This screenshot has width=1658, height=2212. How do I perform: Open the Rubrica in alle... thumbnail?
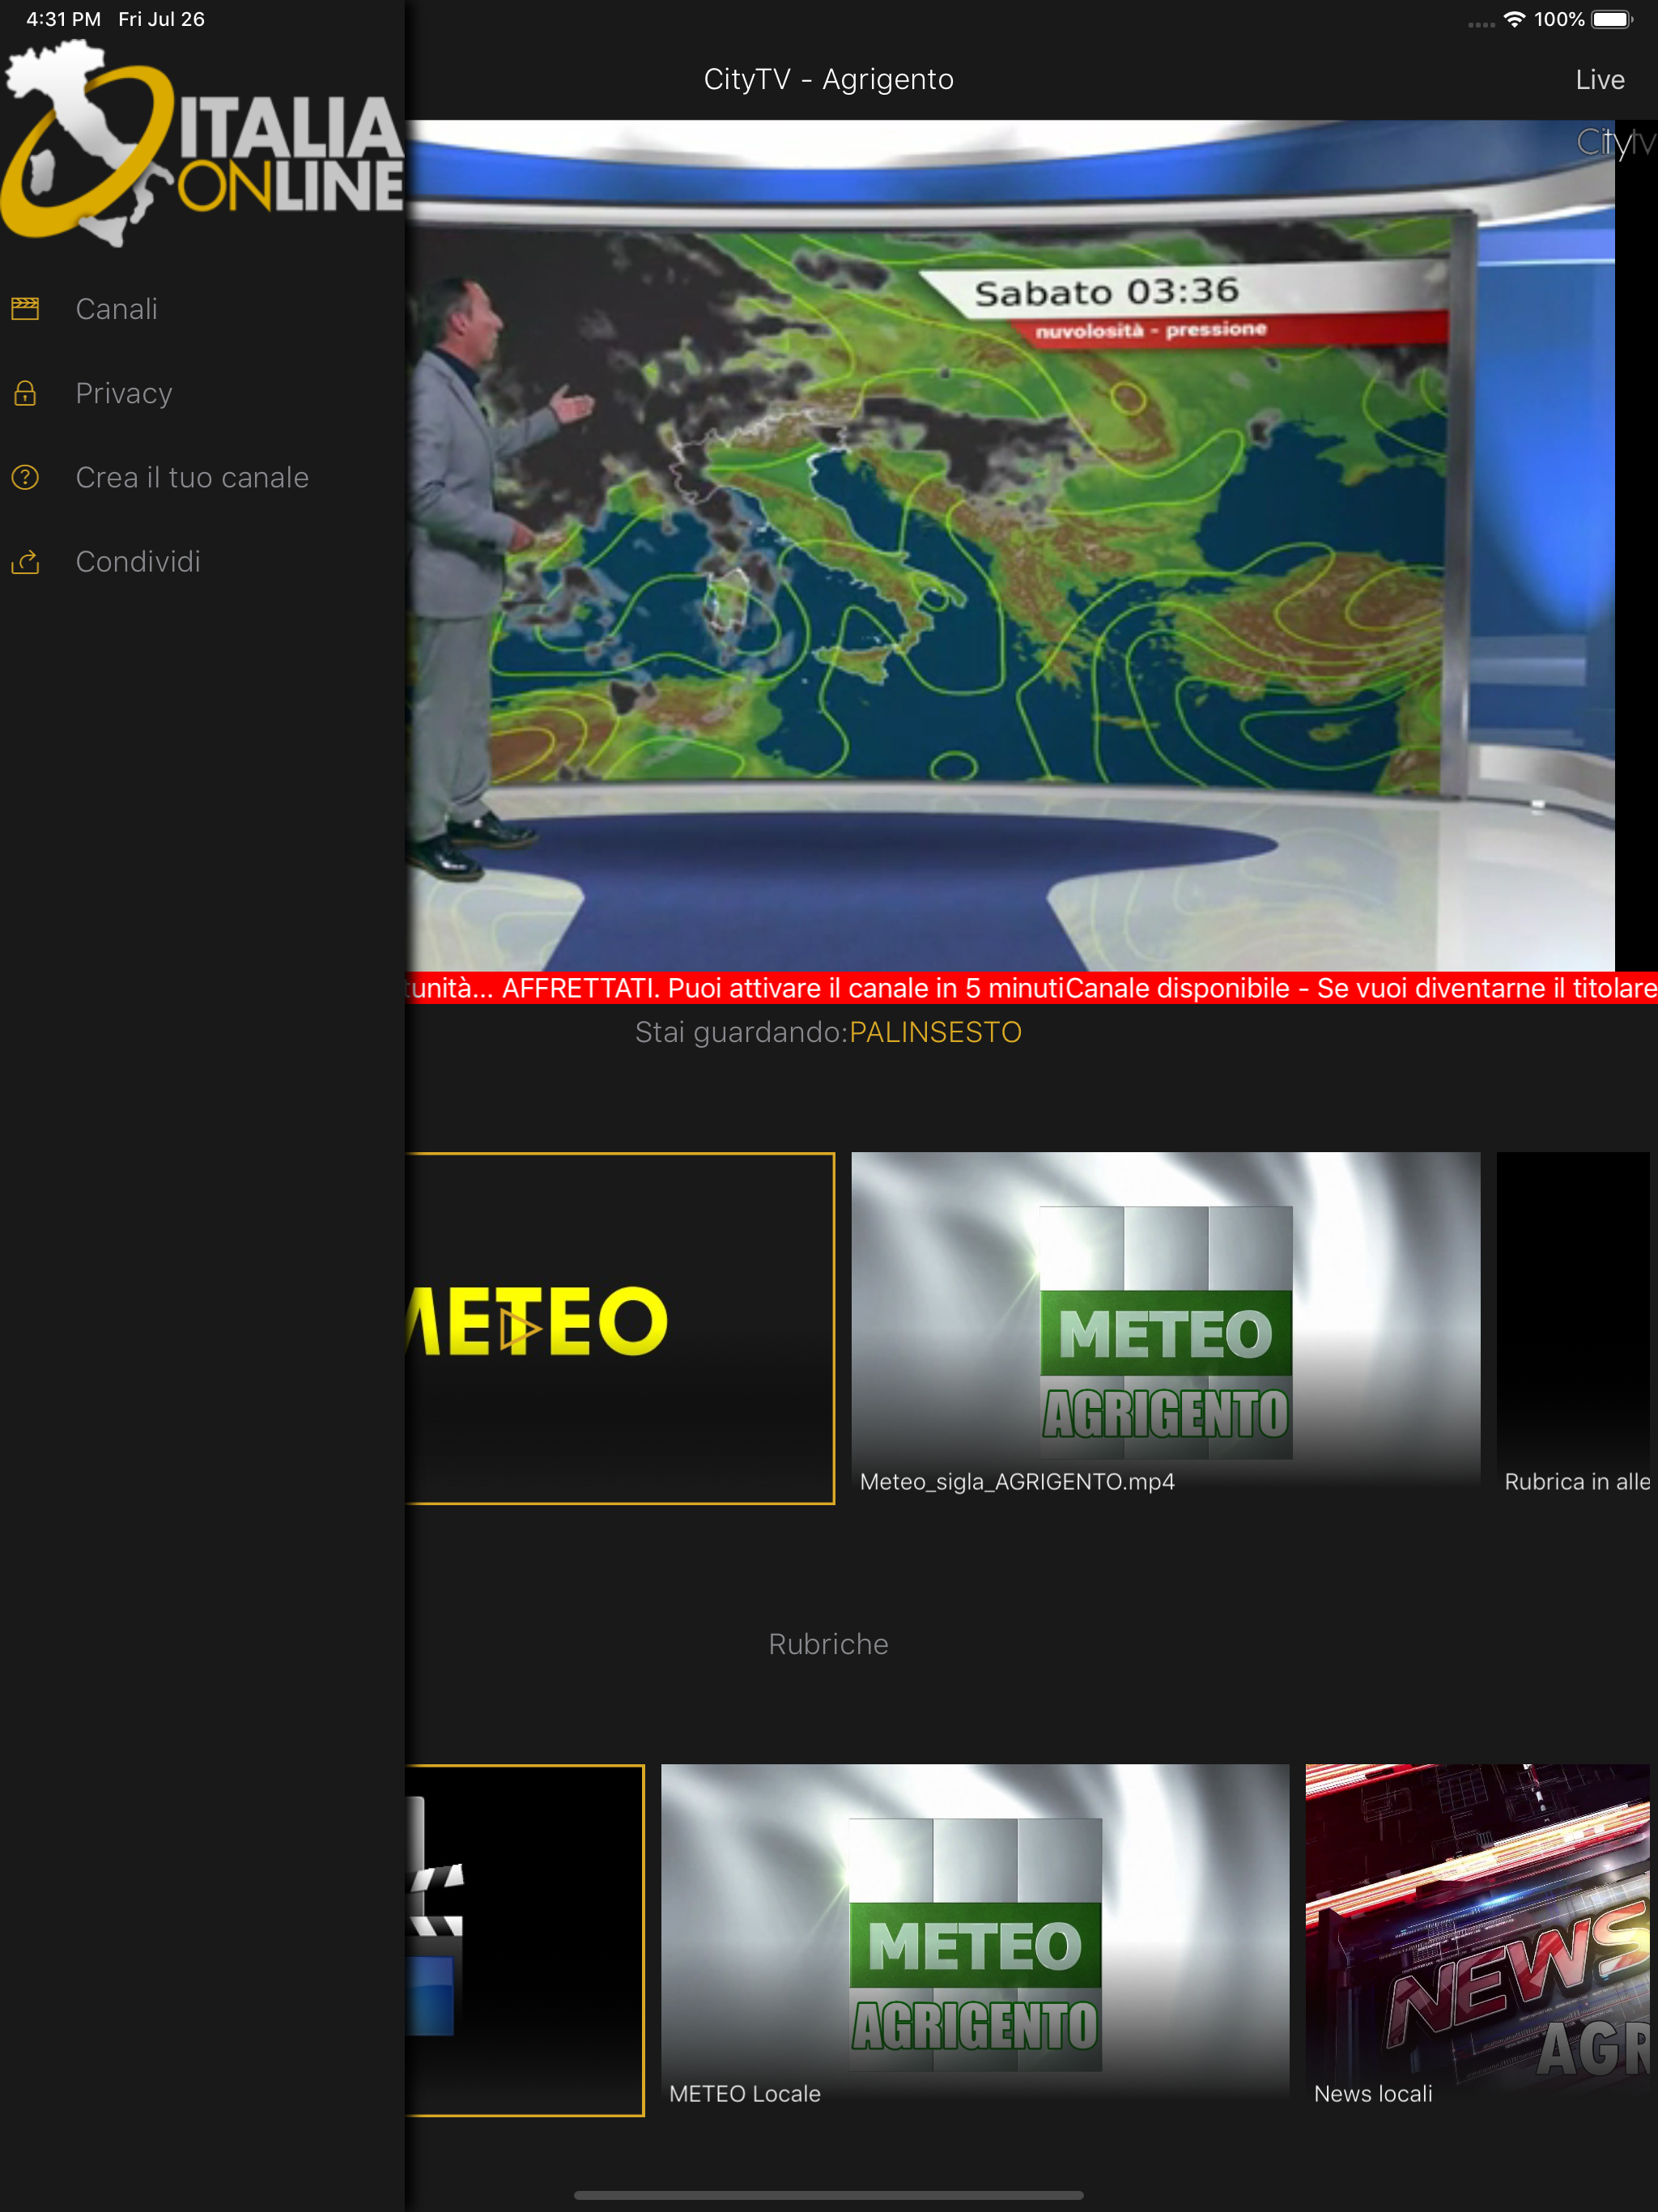pos(1573,1326)
